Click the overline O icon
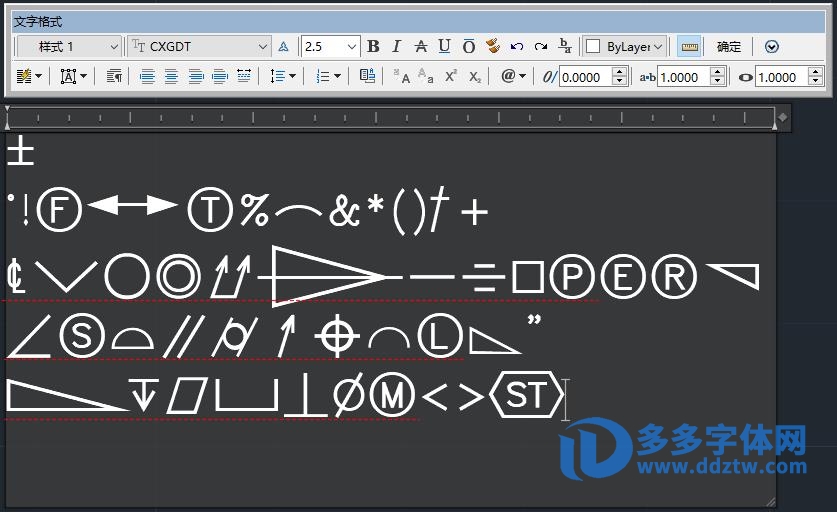The image size is (837, 512). click(x=468, y=46)
